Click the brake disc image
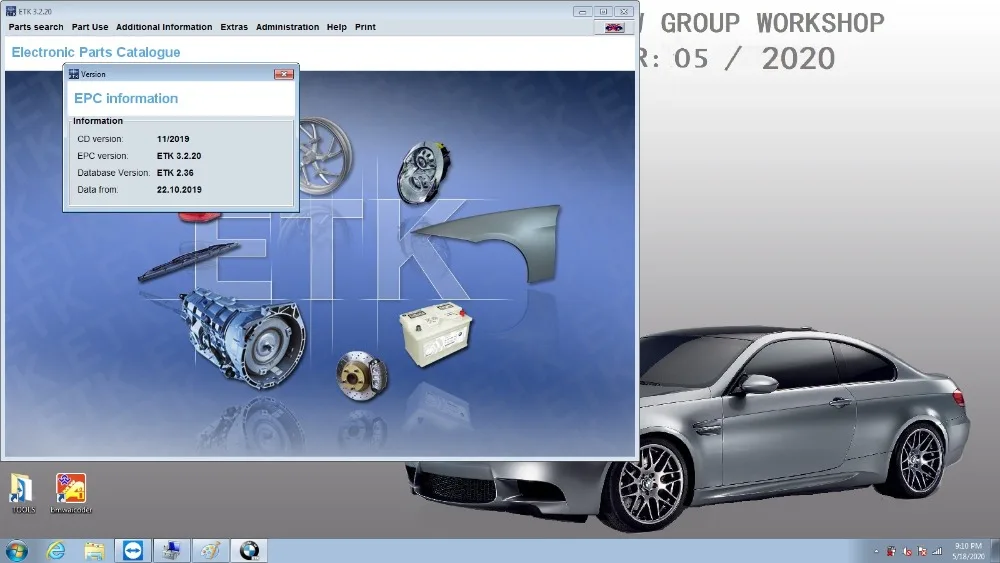The height and width of the screenshot is (563, 1000). coord(362,376)
